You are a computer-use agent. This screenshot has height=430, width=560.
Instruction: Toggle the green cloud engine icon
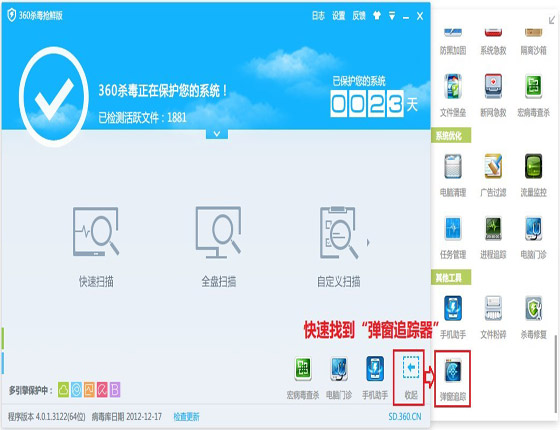click(64, 390)
